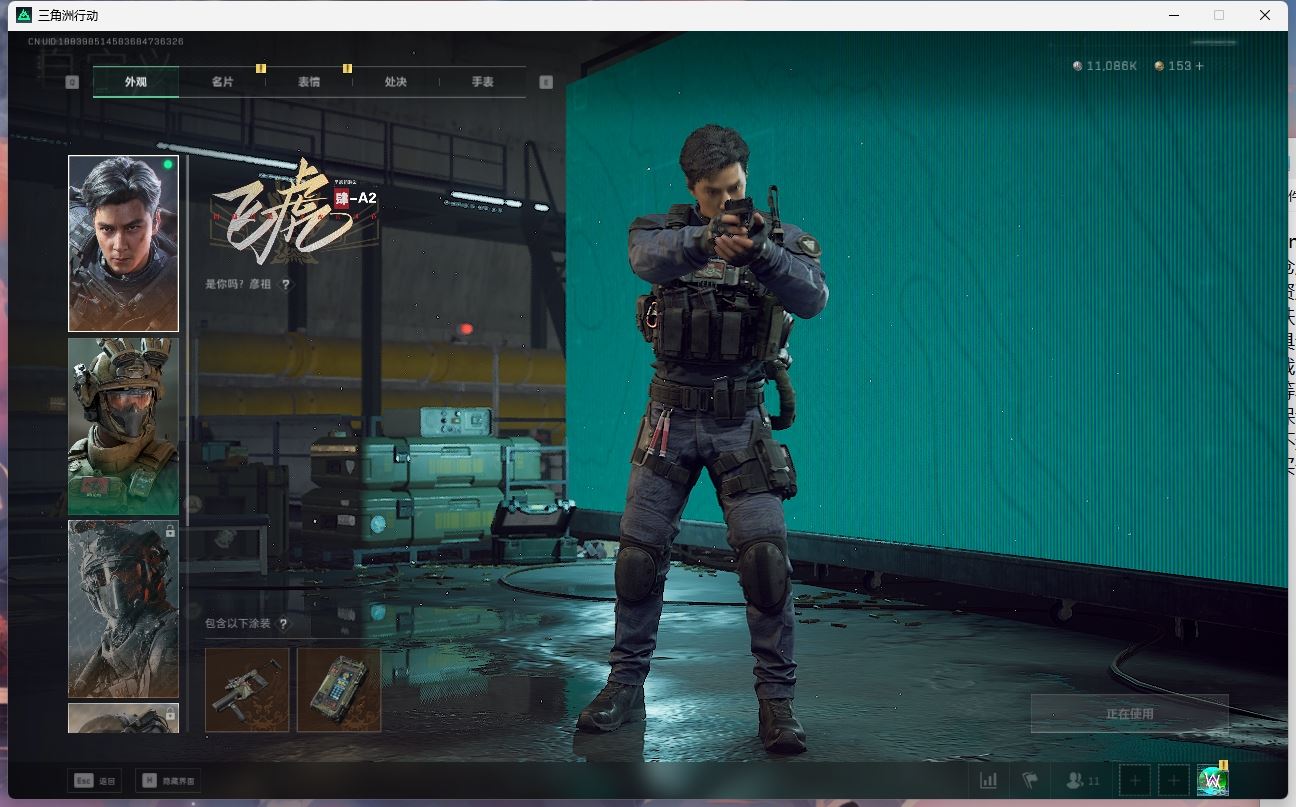
Task: Click the help icon beside 是你吗？彦祖
Action: tap(286, 284)
